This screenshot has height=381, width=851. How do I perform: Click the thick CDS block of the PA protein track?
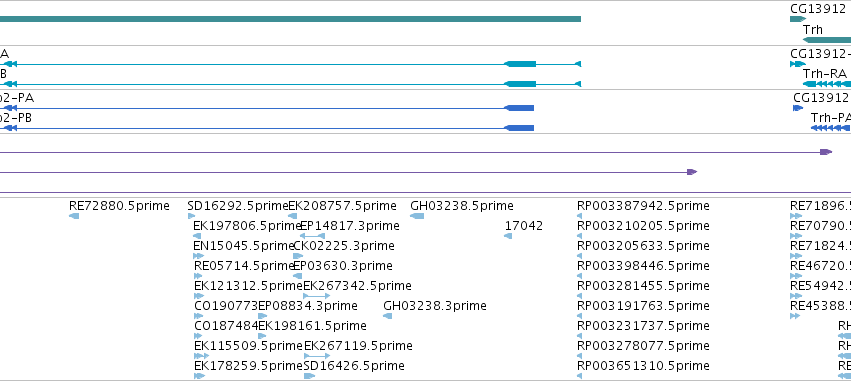click(519, 108)
